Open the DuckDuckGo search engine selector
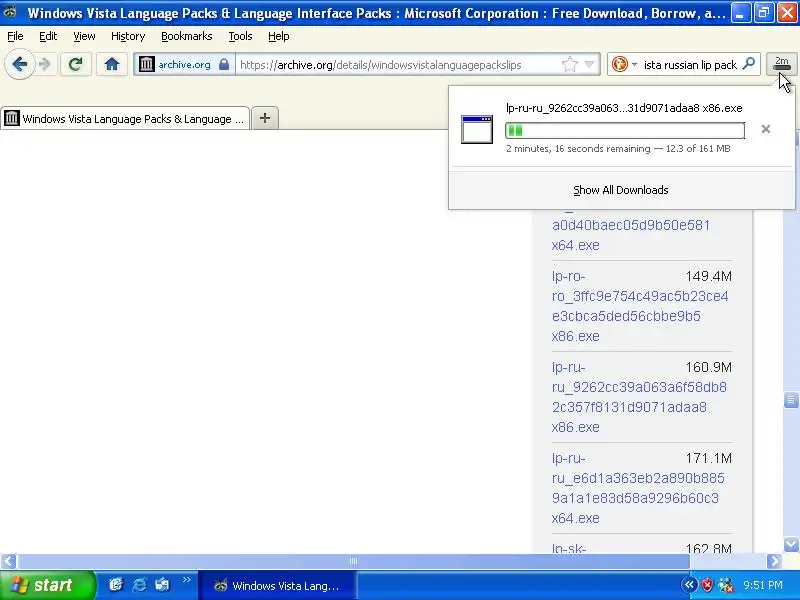The width and height of the screenshot is (800, 600). click(623, 64)
